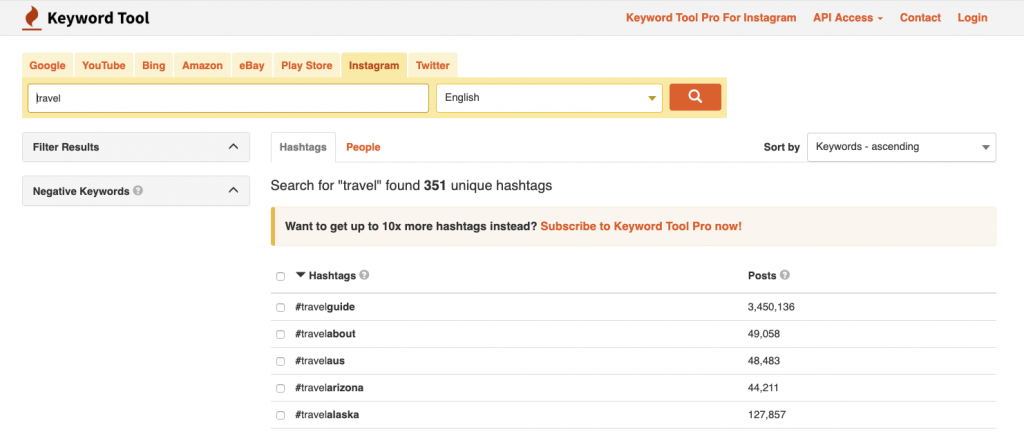1024x432 pixels.
Task: Switch to the eBay tab
Action: [251, 65]
